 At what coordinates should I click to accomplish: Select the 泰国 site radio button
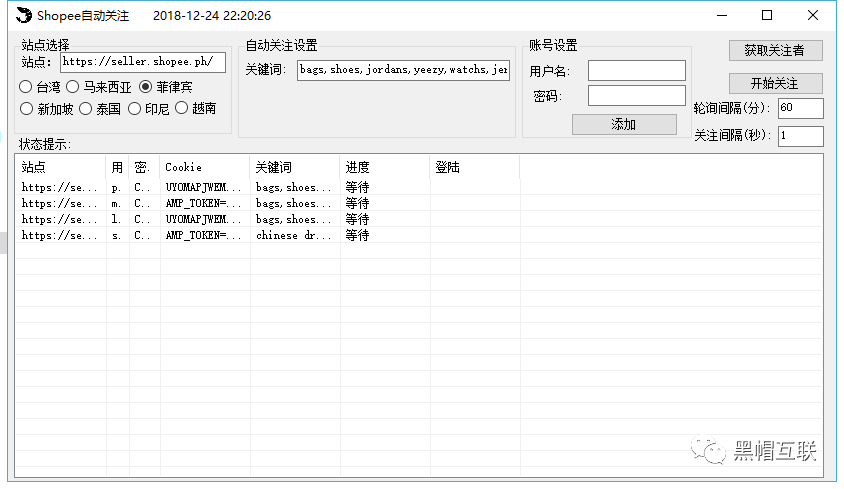[85, 109]
